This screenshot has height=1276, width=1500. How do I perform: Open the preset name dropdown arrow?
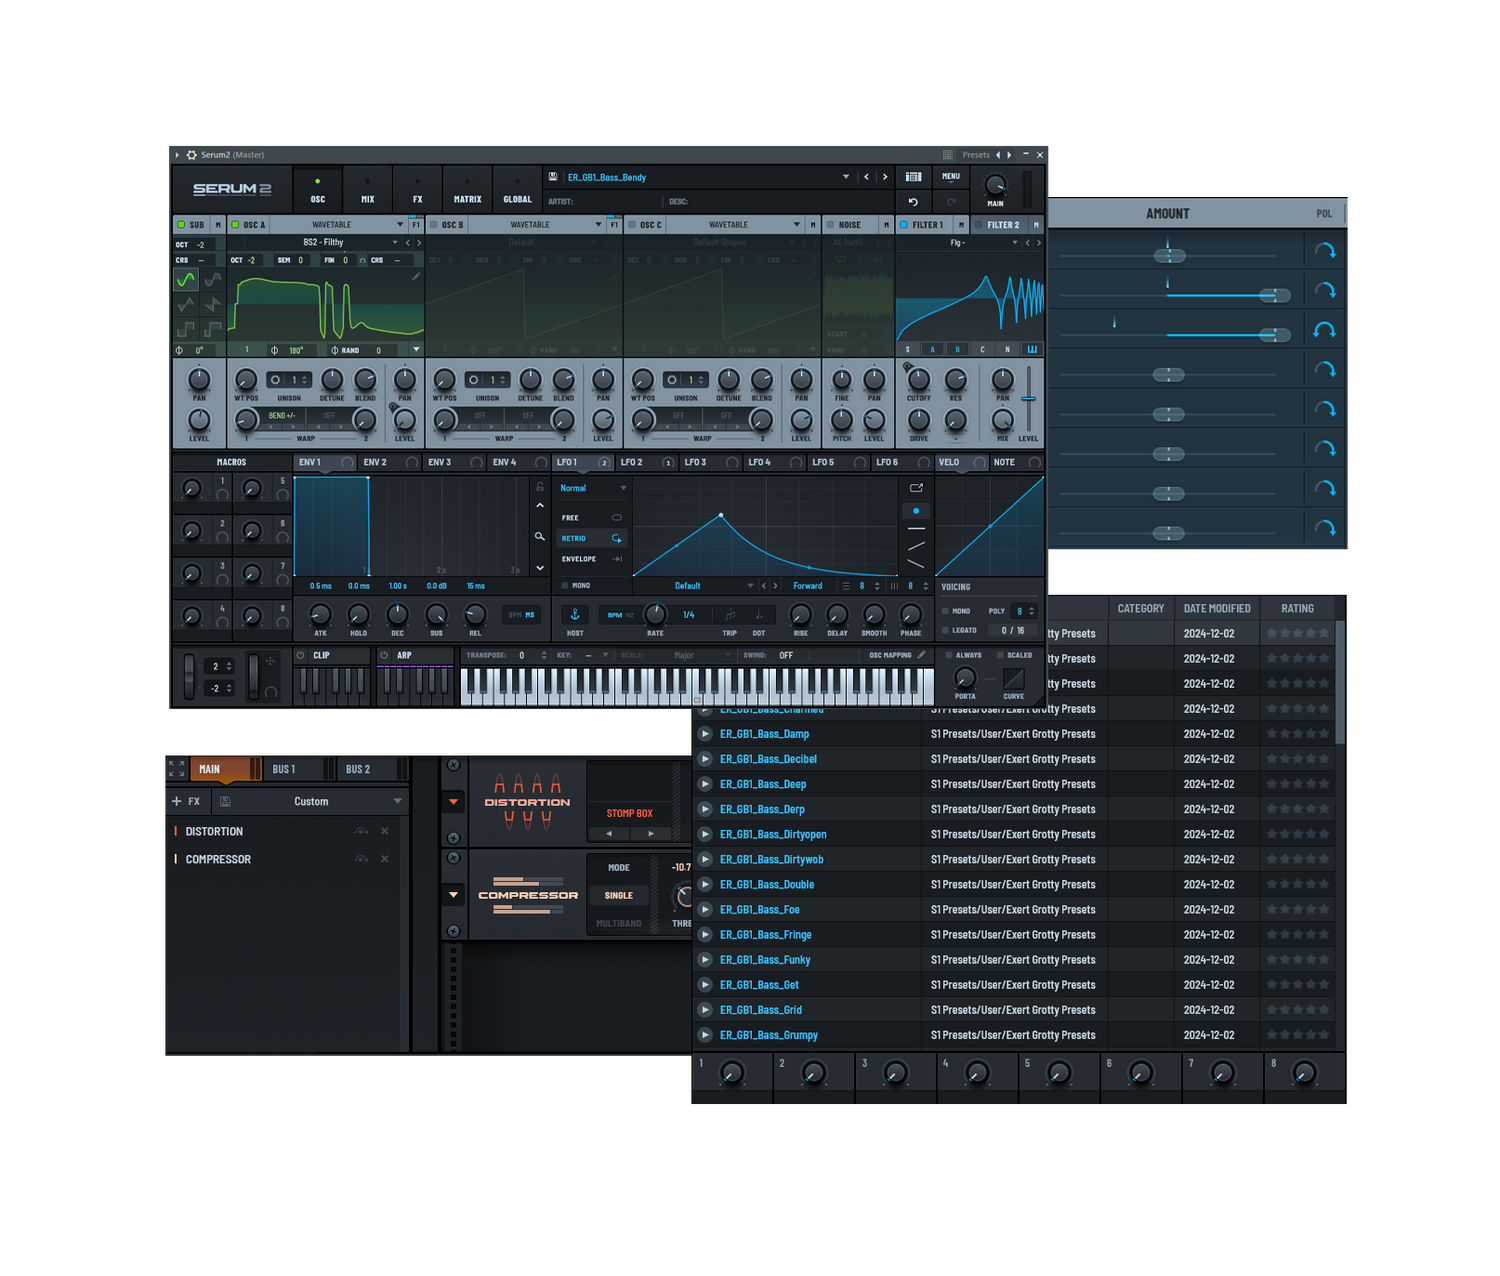pyautogui.click(x=846, y=177)
